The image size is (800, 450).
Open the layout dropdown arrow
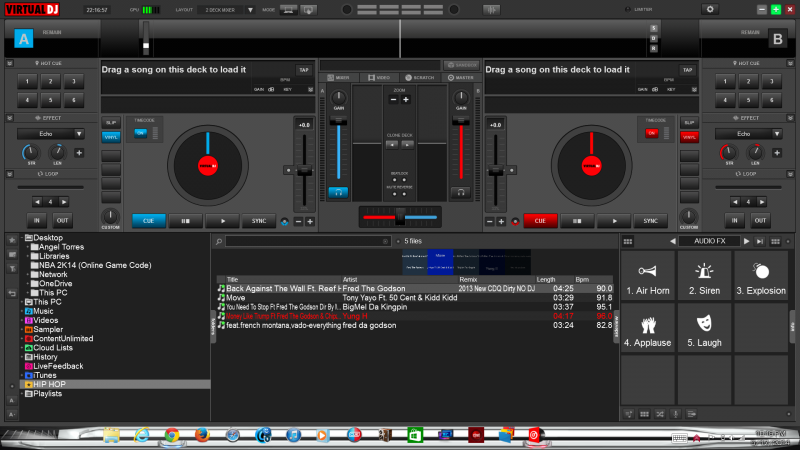[x=250, y=10]
